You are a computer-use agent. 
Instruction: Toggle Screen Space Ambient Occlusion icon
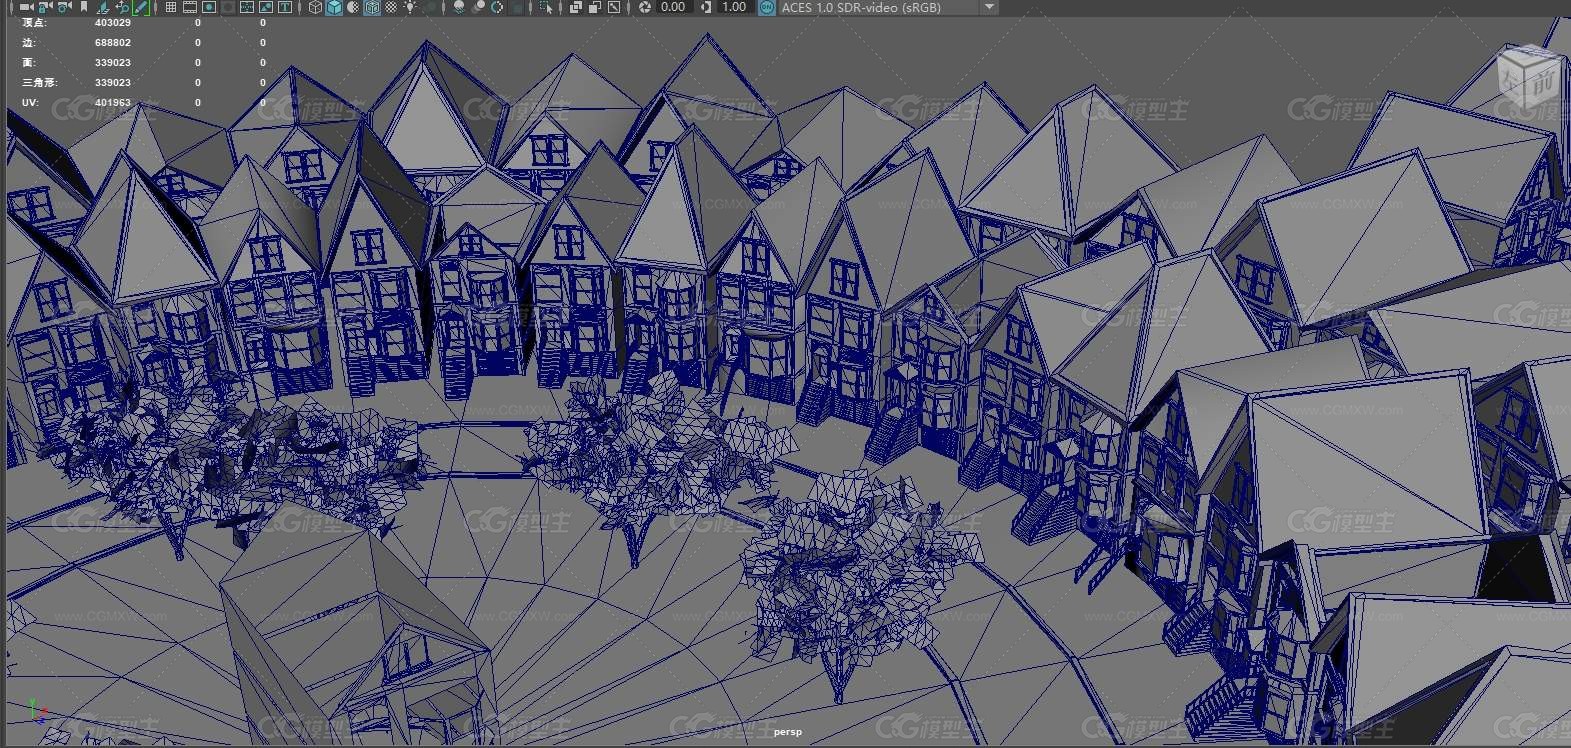[459, 7]
